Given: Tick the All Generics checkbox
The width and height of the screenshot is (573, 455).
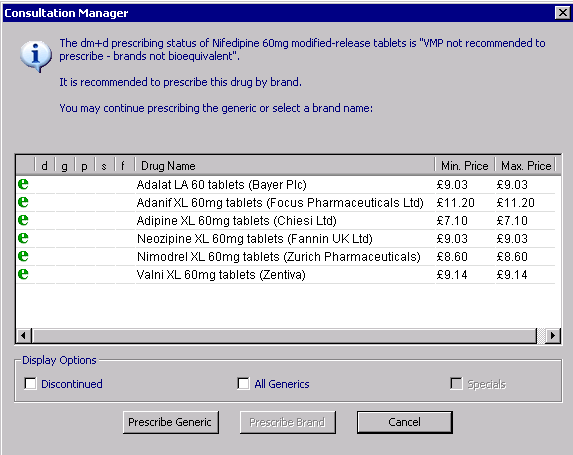Looking at the screenshot, I should click(243, 384).
